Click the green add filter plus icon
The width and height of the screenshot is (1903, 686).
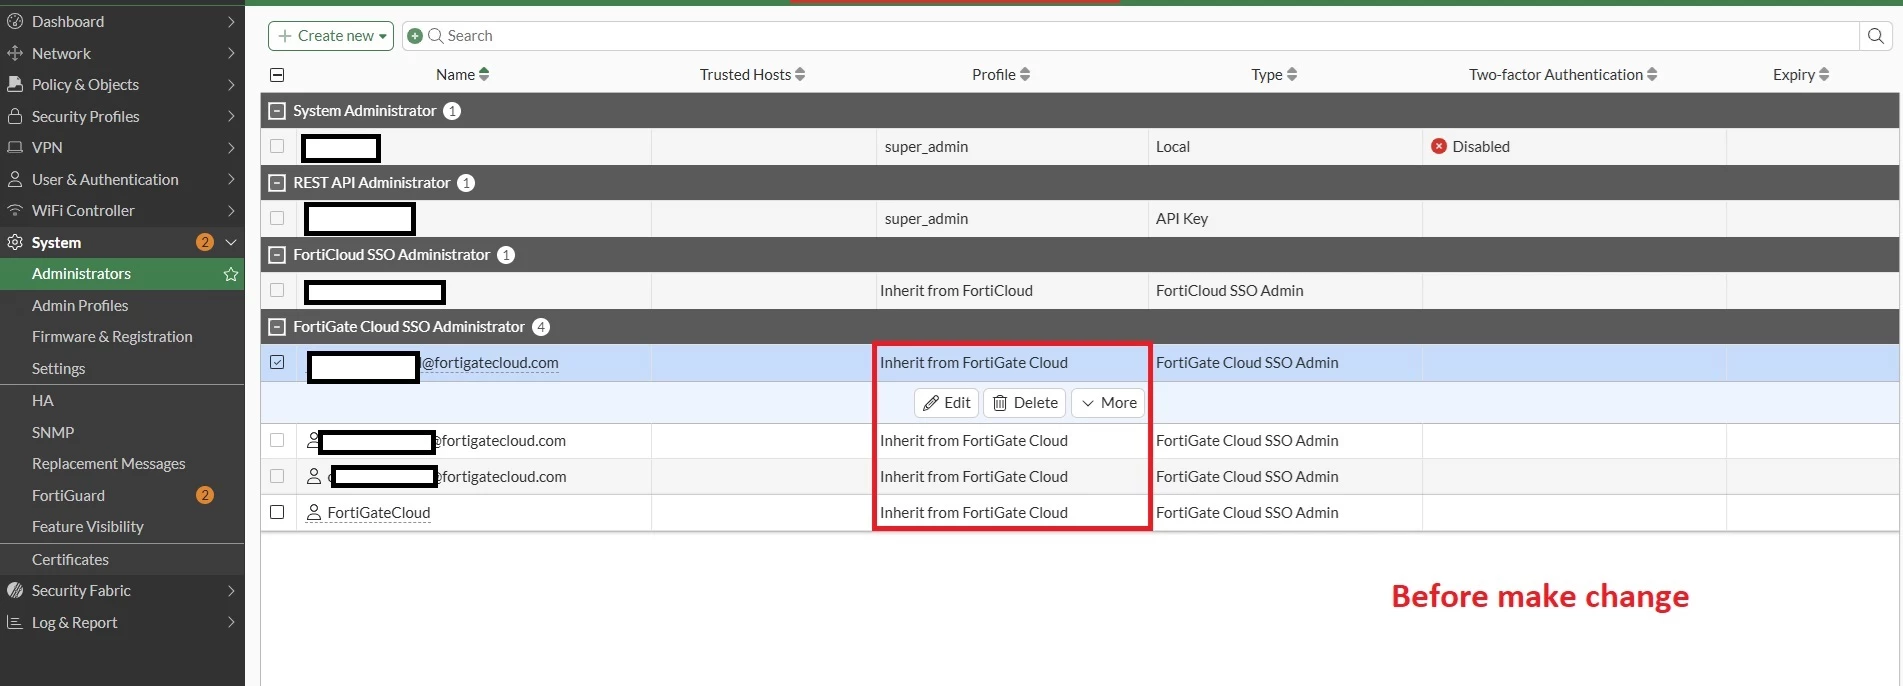[x=415, y=36]
